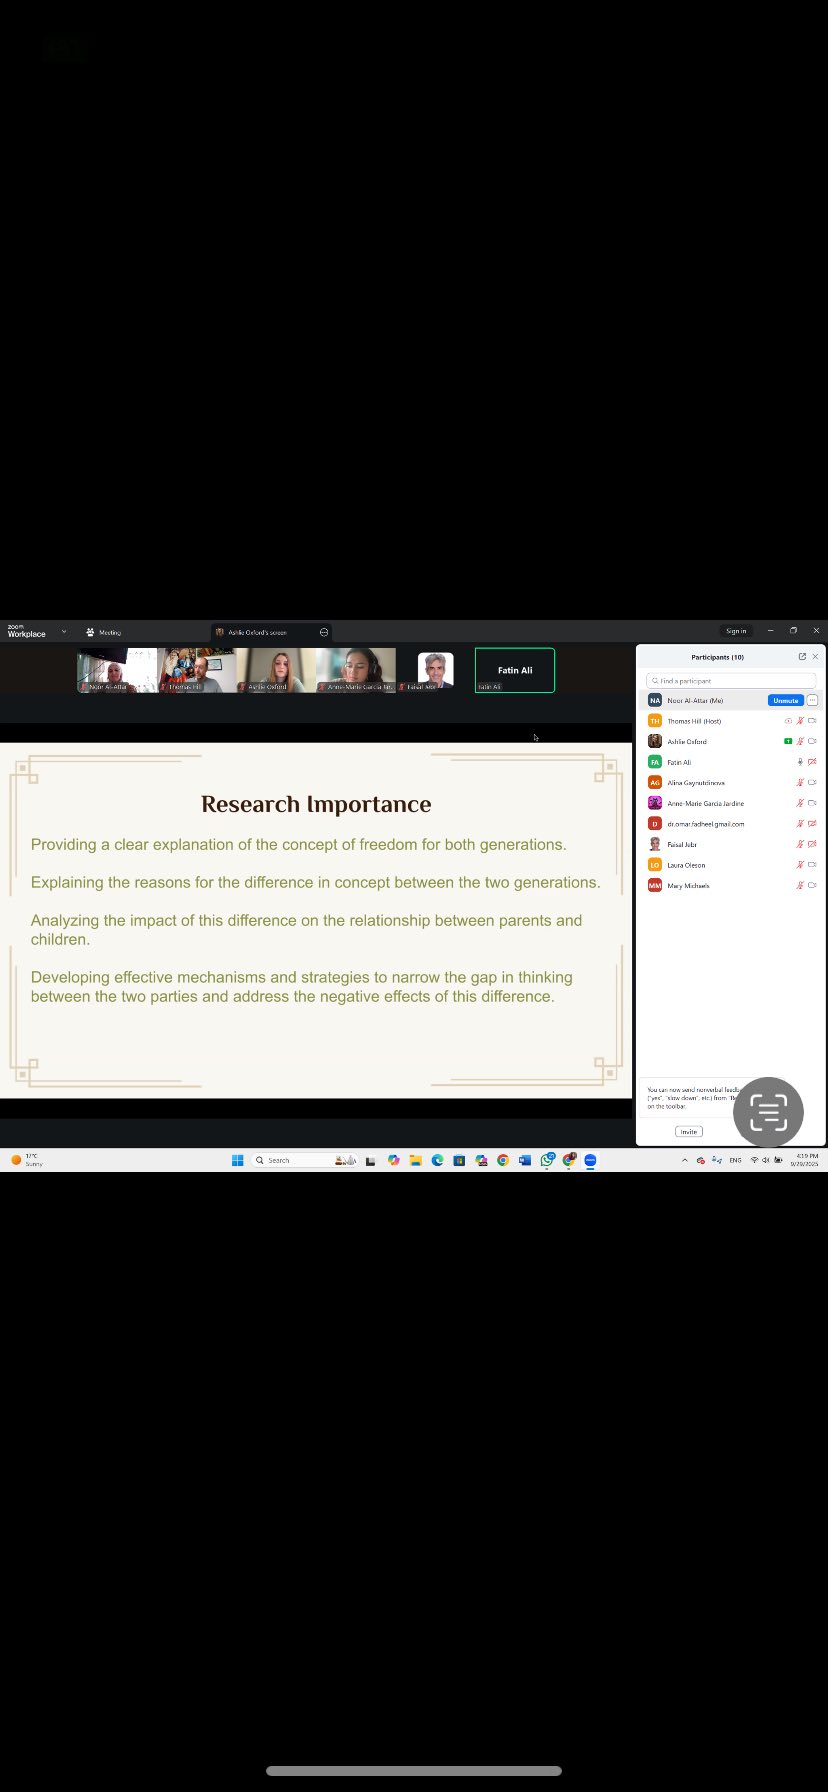Click Ashlie Oxford's green screen-share icon
The height and width of the screenshot is (1792, 828).
tap(788, 741)
